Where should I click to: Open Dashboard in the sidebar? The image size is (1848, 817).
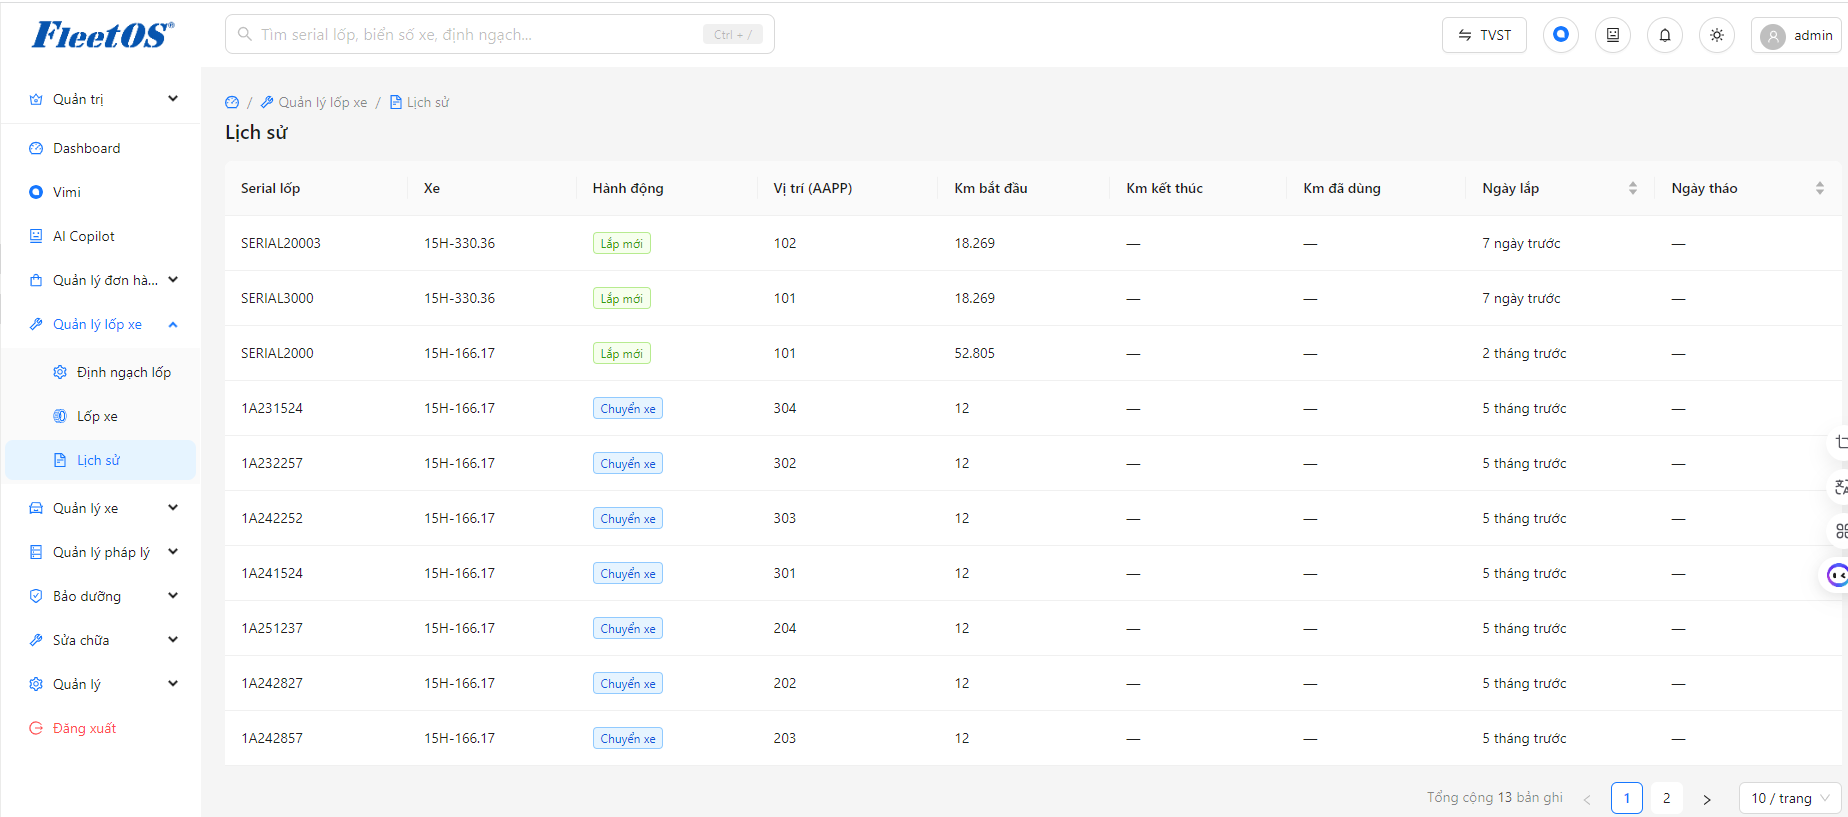(103, 148)
